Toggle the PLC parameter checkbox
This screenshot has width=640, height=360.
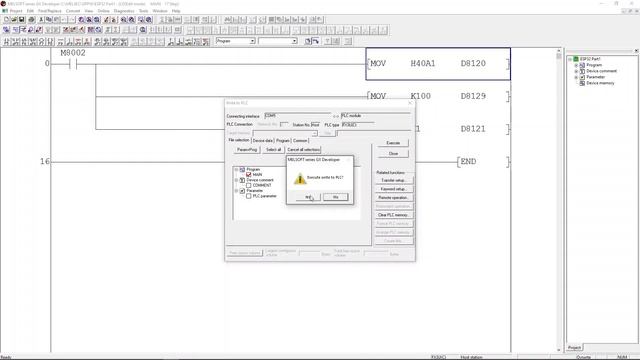tap(249, 196)
